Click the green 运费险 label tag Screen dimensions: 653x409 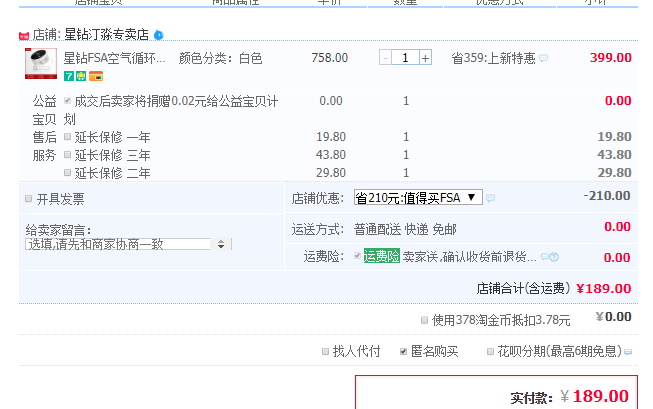(381, 256)
